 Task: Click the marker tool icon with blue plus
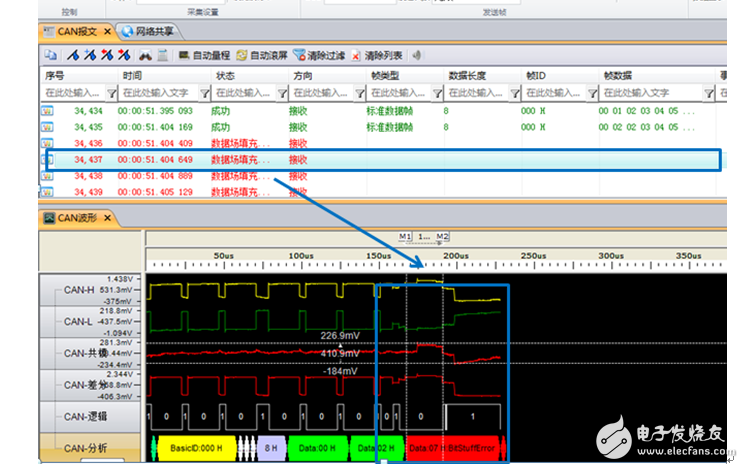click(x=90, y=56)
